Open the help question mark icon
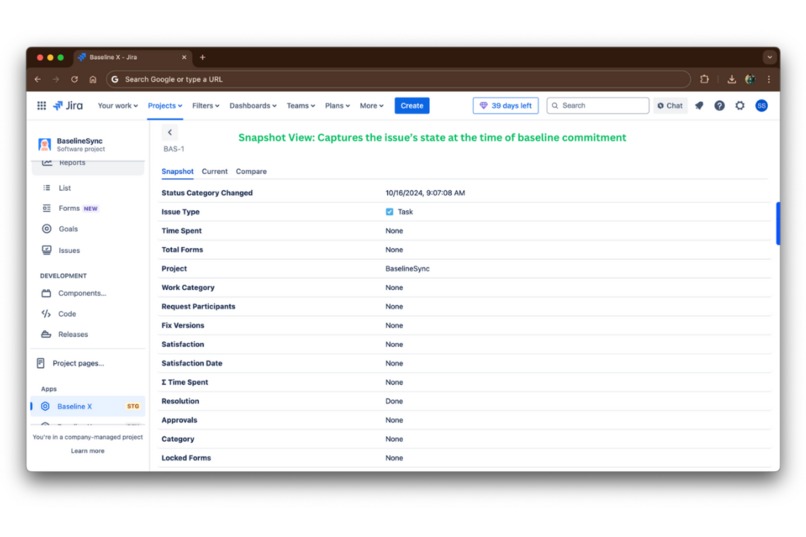This screenshot has width=806, height=537. click(720, 105)
